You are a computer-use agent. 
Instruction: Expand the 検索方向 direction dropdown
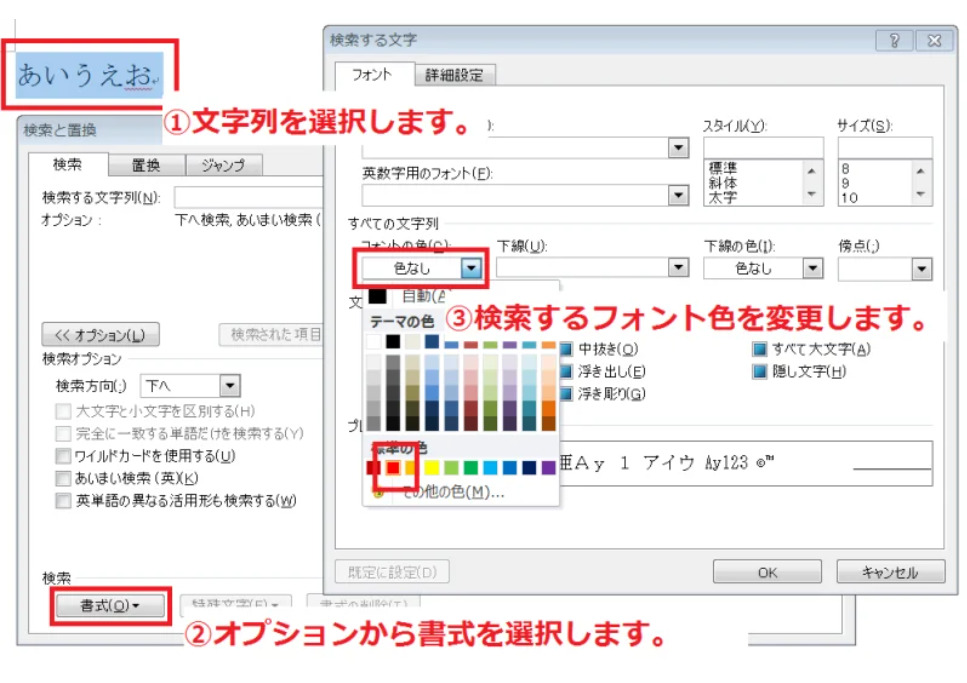pos(230,385)
